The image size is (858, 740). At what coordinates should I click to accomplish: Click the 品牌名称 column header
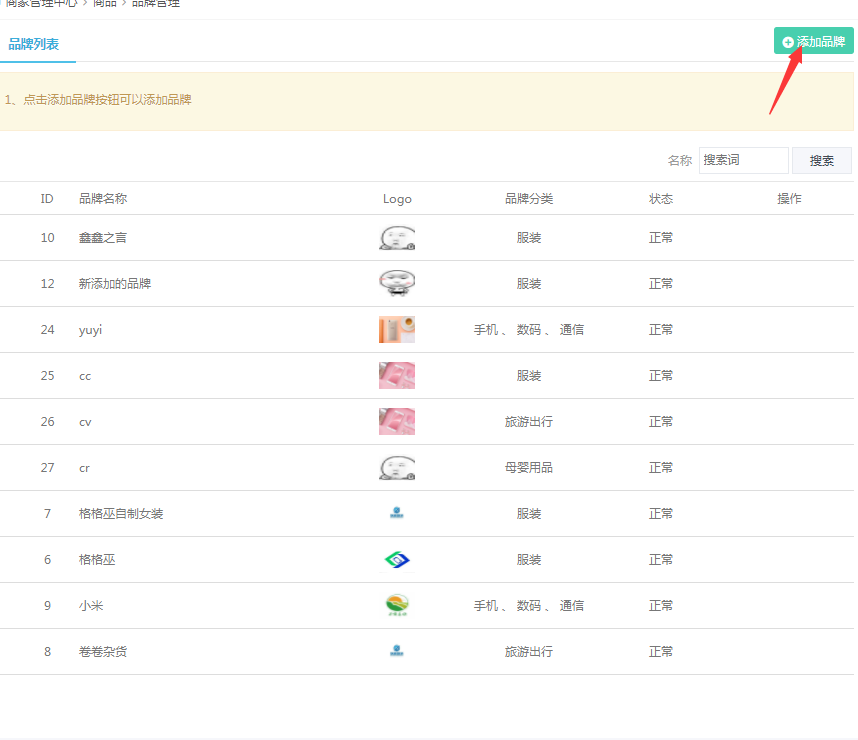(x=103, y=199)
